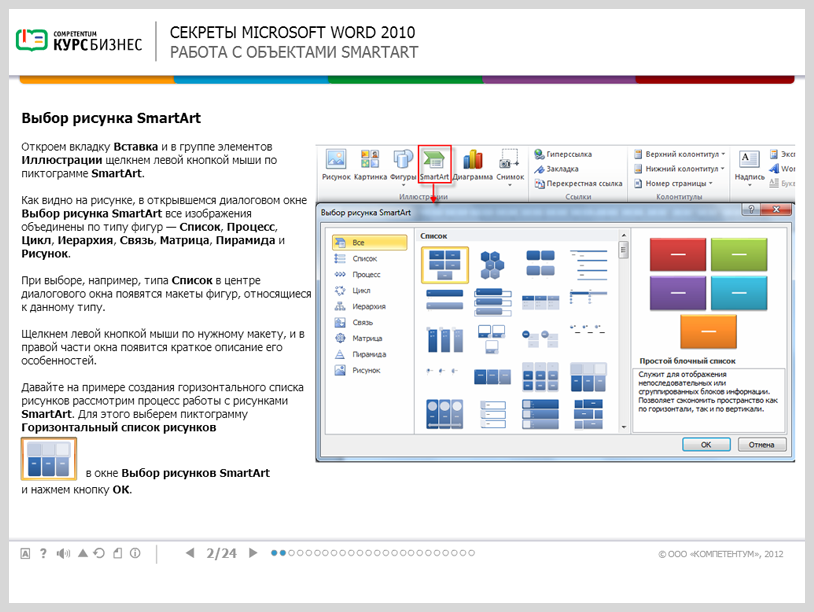Select the Все category in SmartArt dialog

[370, 242]
